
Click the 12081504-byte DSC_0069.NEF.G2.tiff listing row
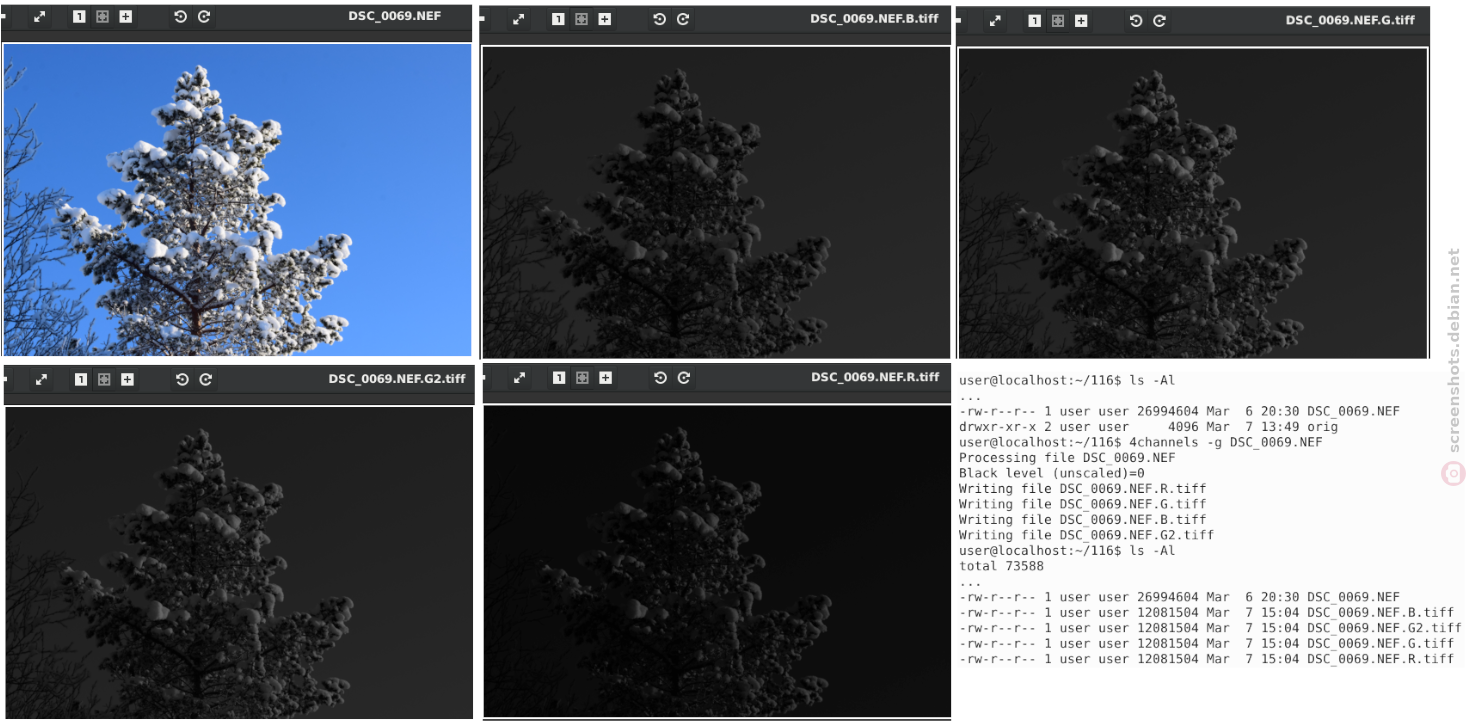click(x=1210, y=628)
